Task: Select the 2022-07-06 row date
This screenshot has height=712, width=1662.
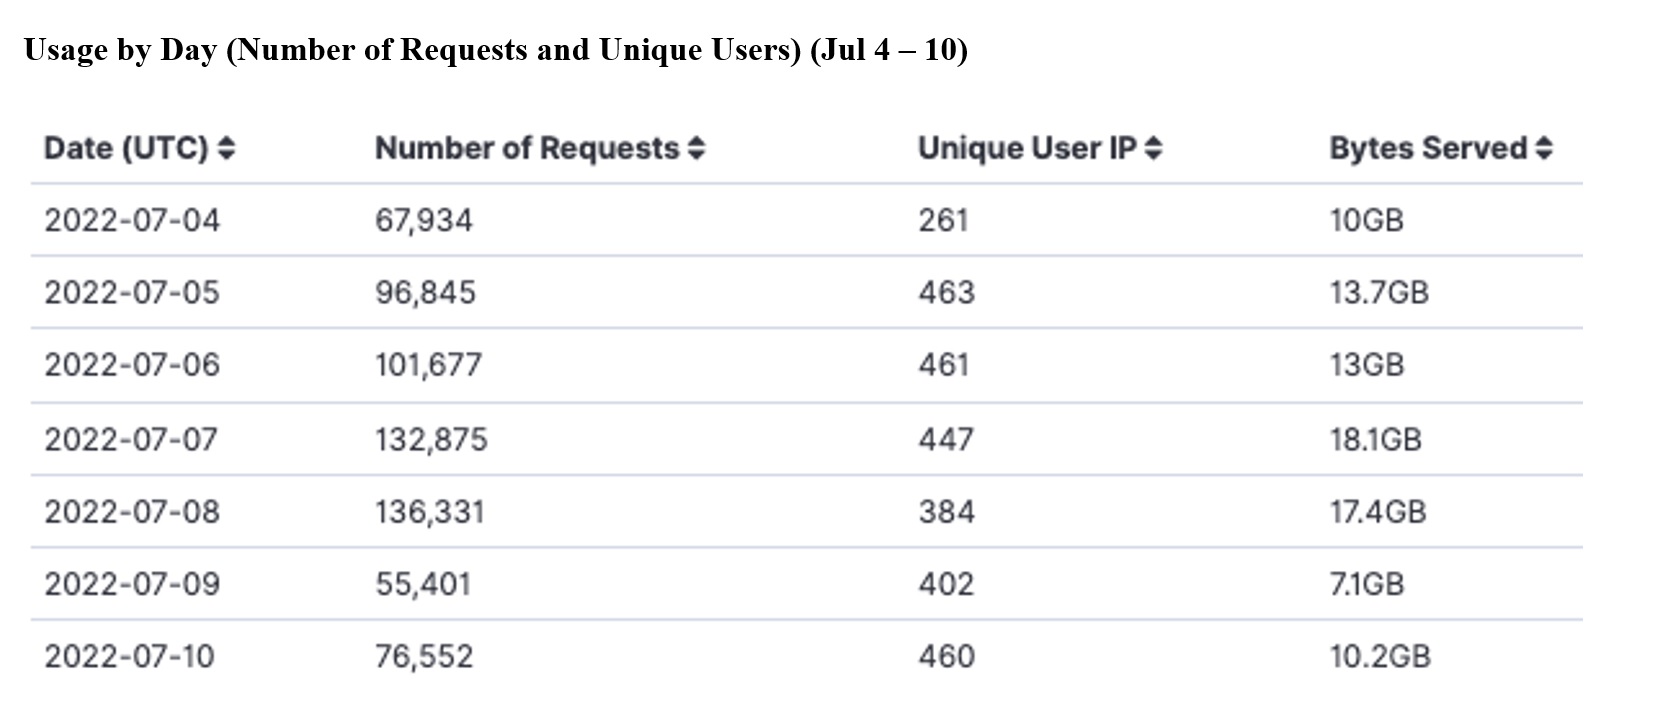Action: click(132, 364)
